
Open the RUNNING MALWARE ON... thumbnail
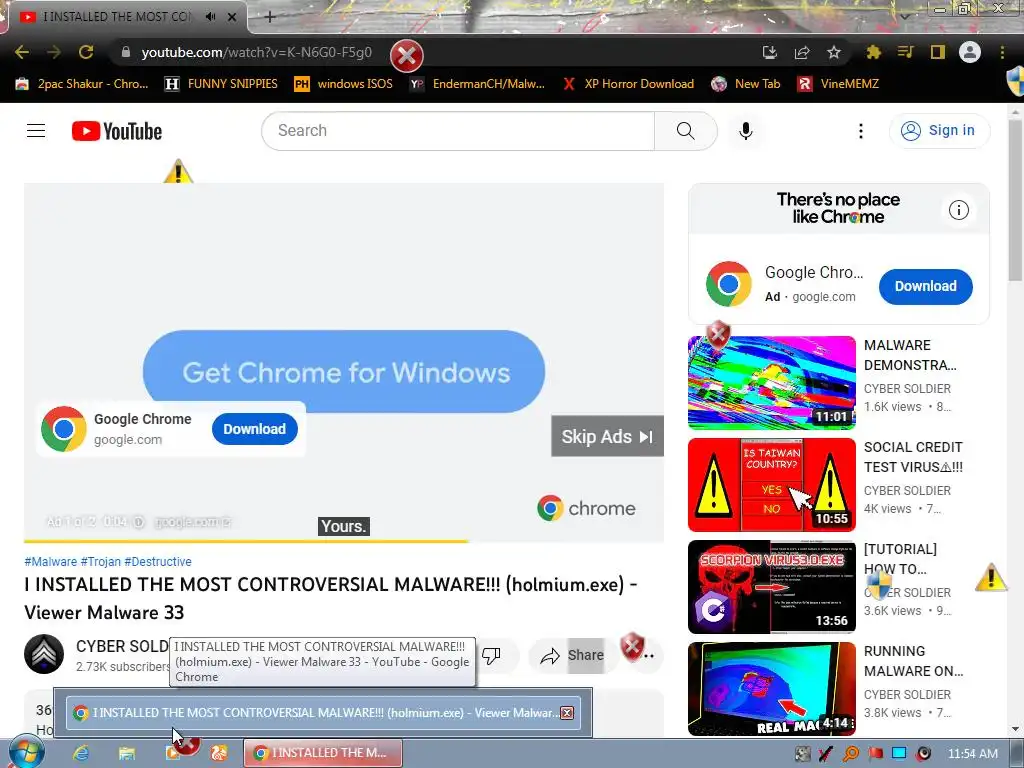click(x=771, y=688)
